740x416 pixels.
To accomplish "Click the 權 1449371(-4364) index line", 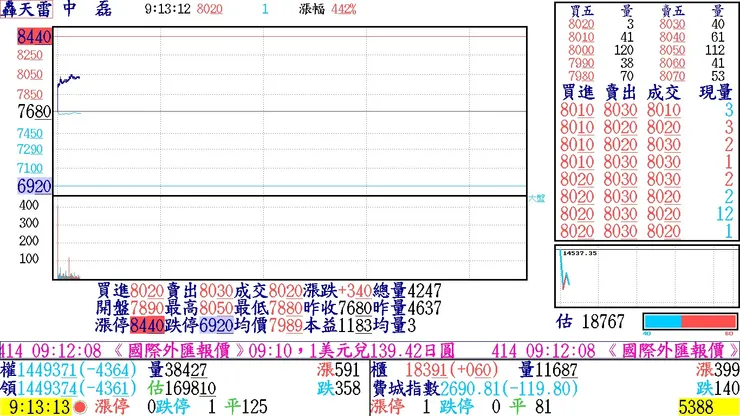I will coord(69,370).
